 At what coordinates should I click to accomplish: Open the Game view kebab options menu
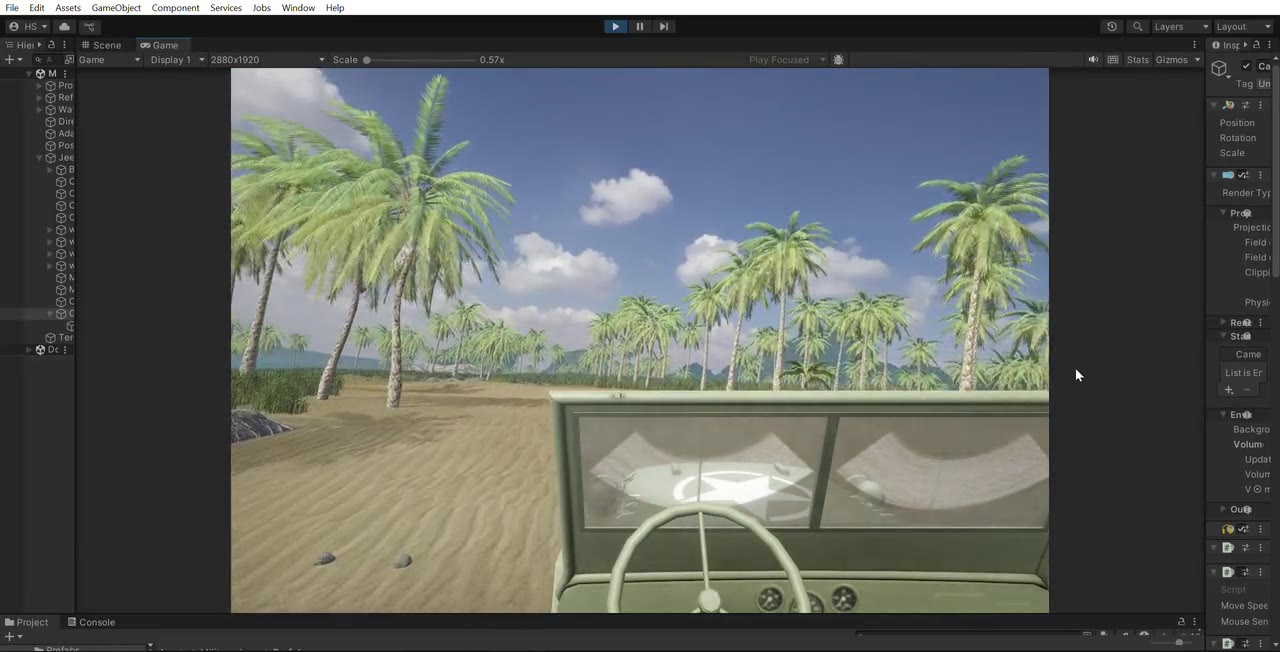pyautogui.click(x=1194, y=45)
